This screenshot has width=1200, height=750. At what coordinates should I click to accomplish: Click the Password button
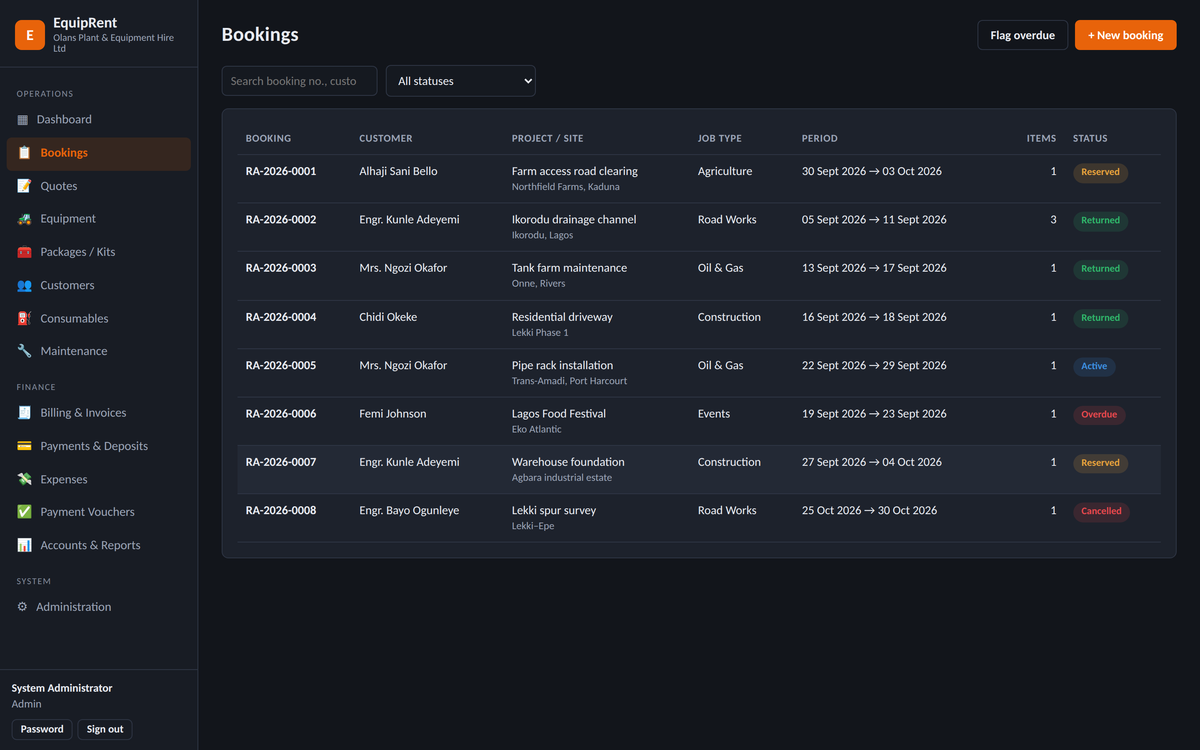click(x=42, y=729)
